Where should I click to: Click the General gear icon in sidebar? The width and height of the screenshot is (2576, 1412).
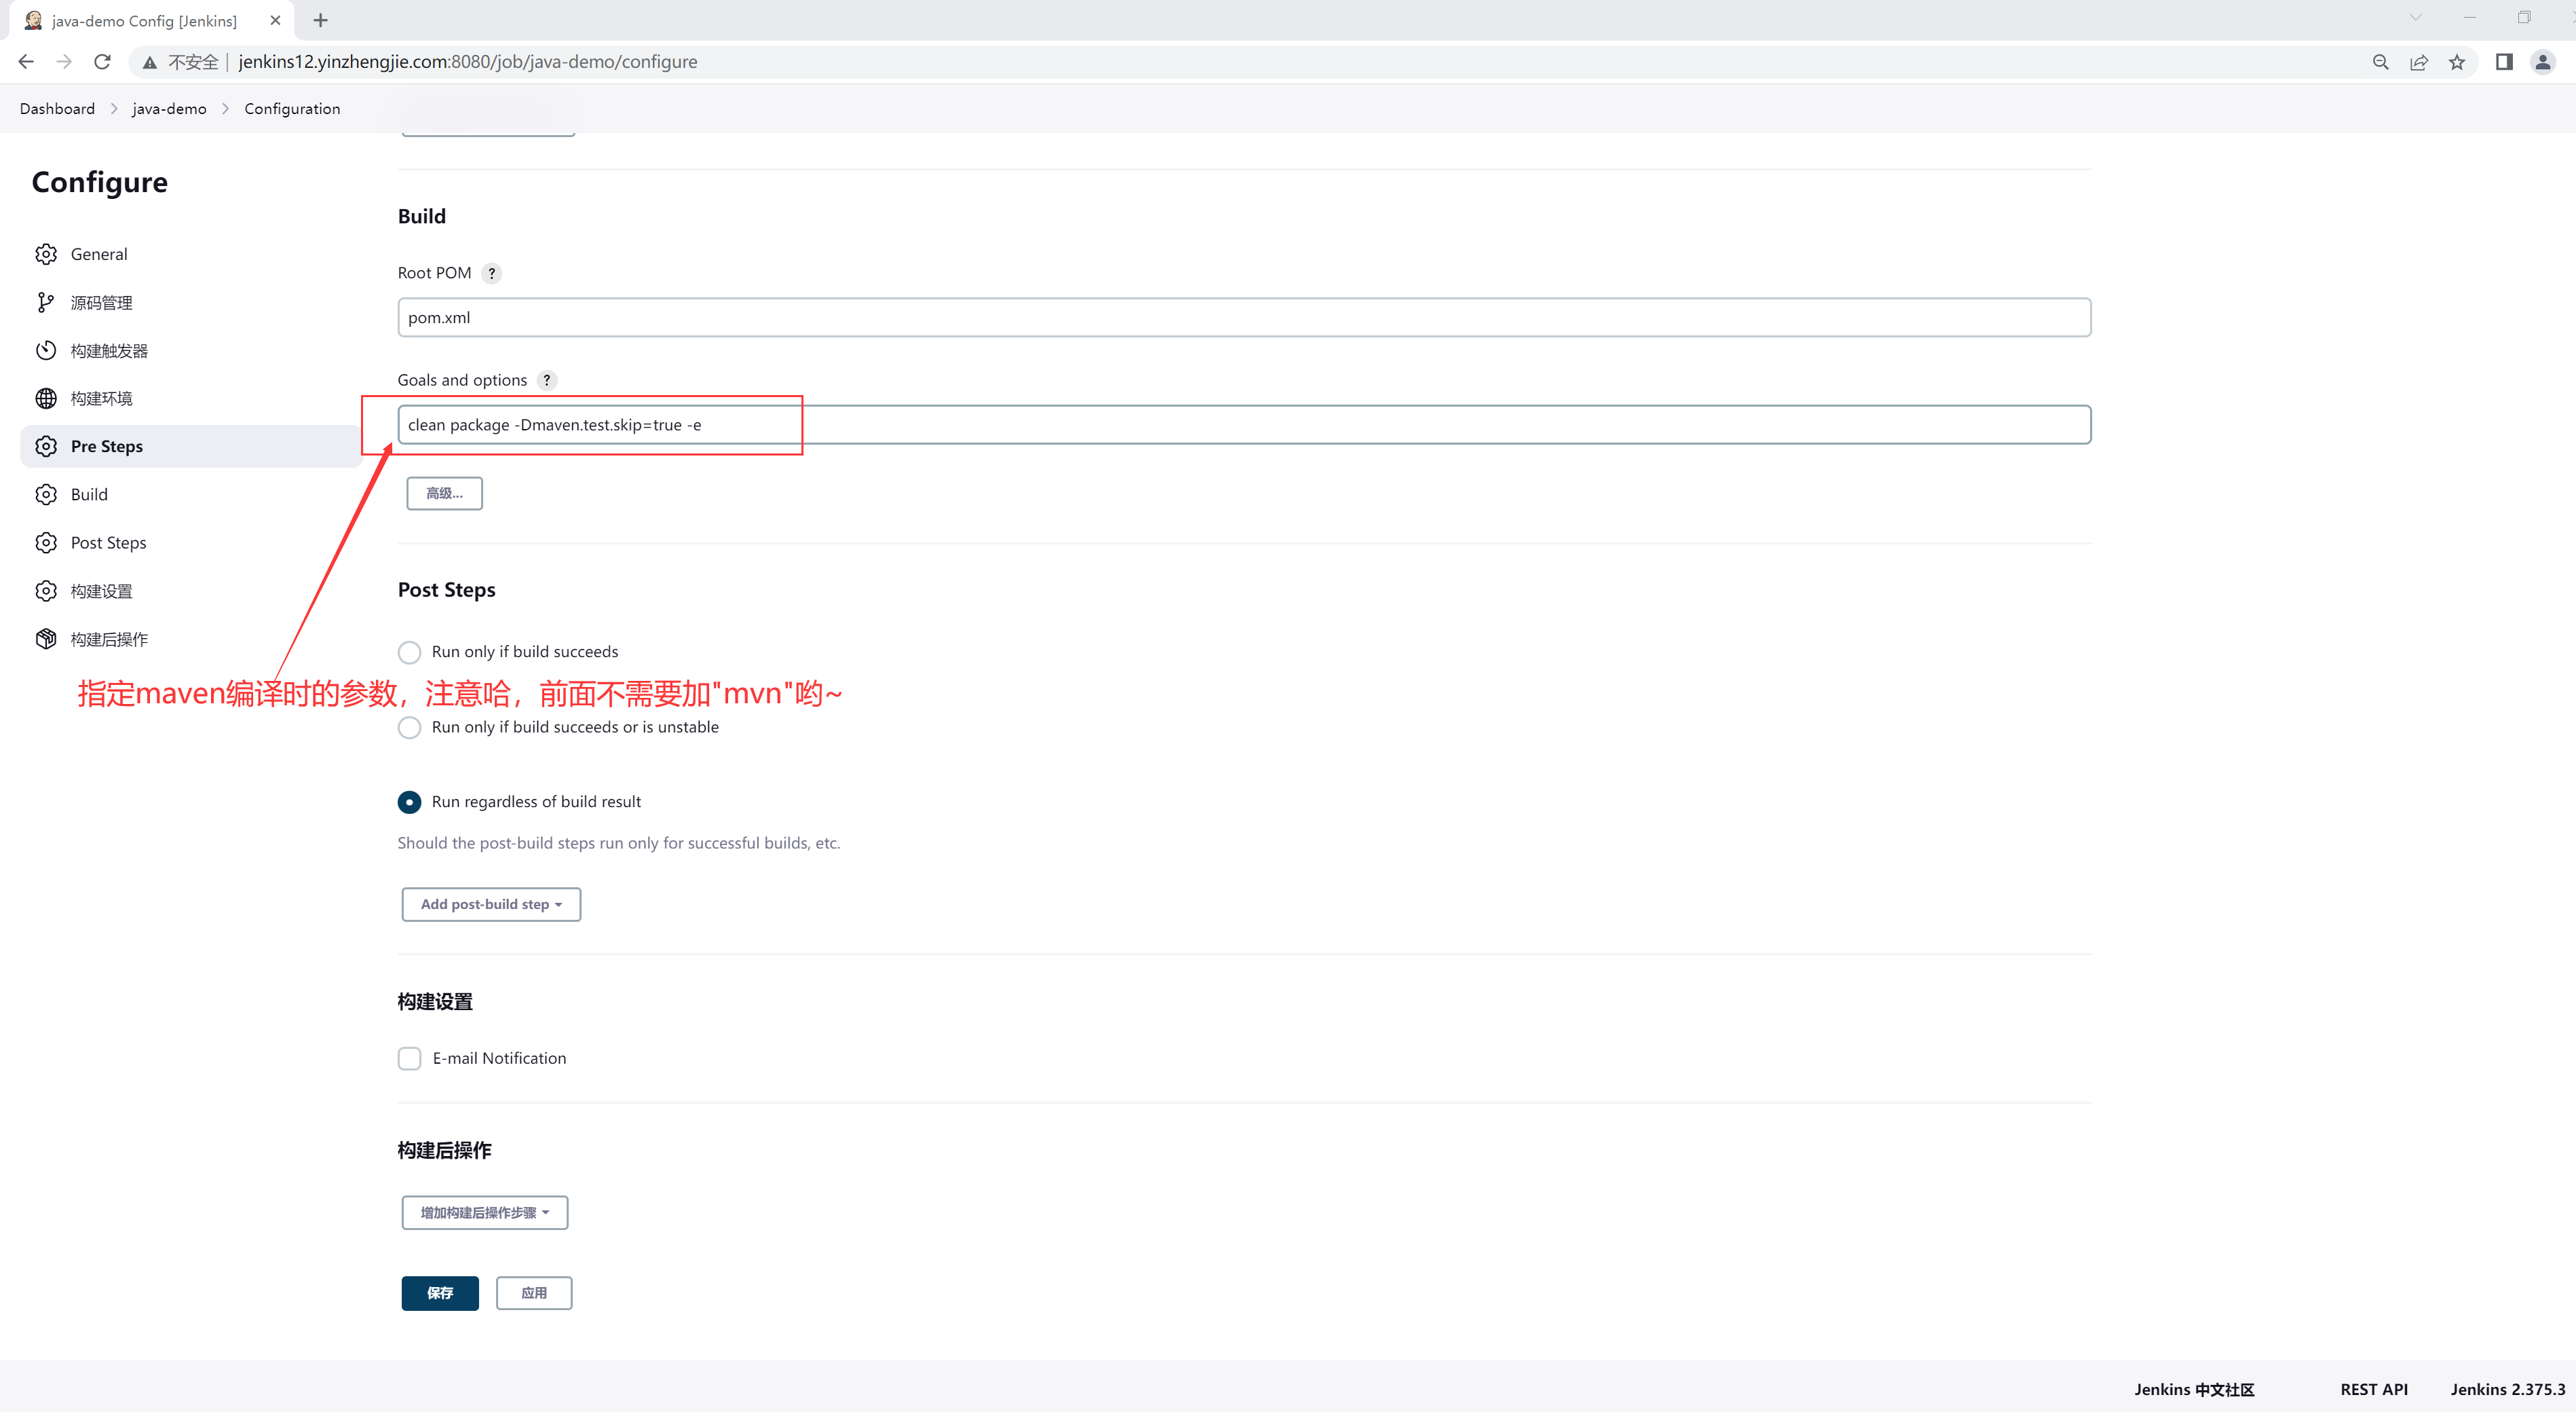(46, 254)
